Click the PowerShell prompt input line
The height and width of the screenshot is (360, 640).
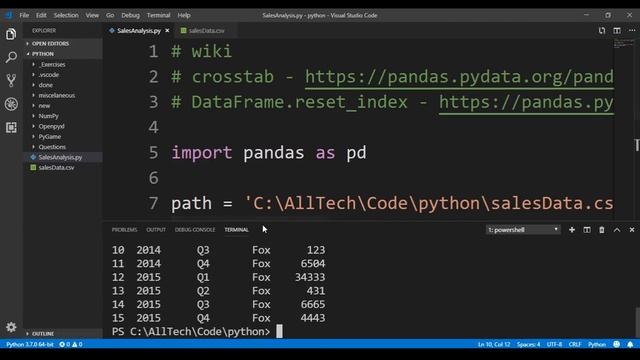pyautogui.click(x=197, y=331)
